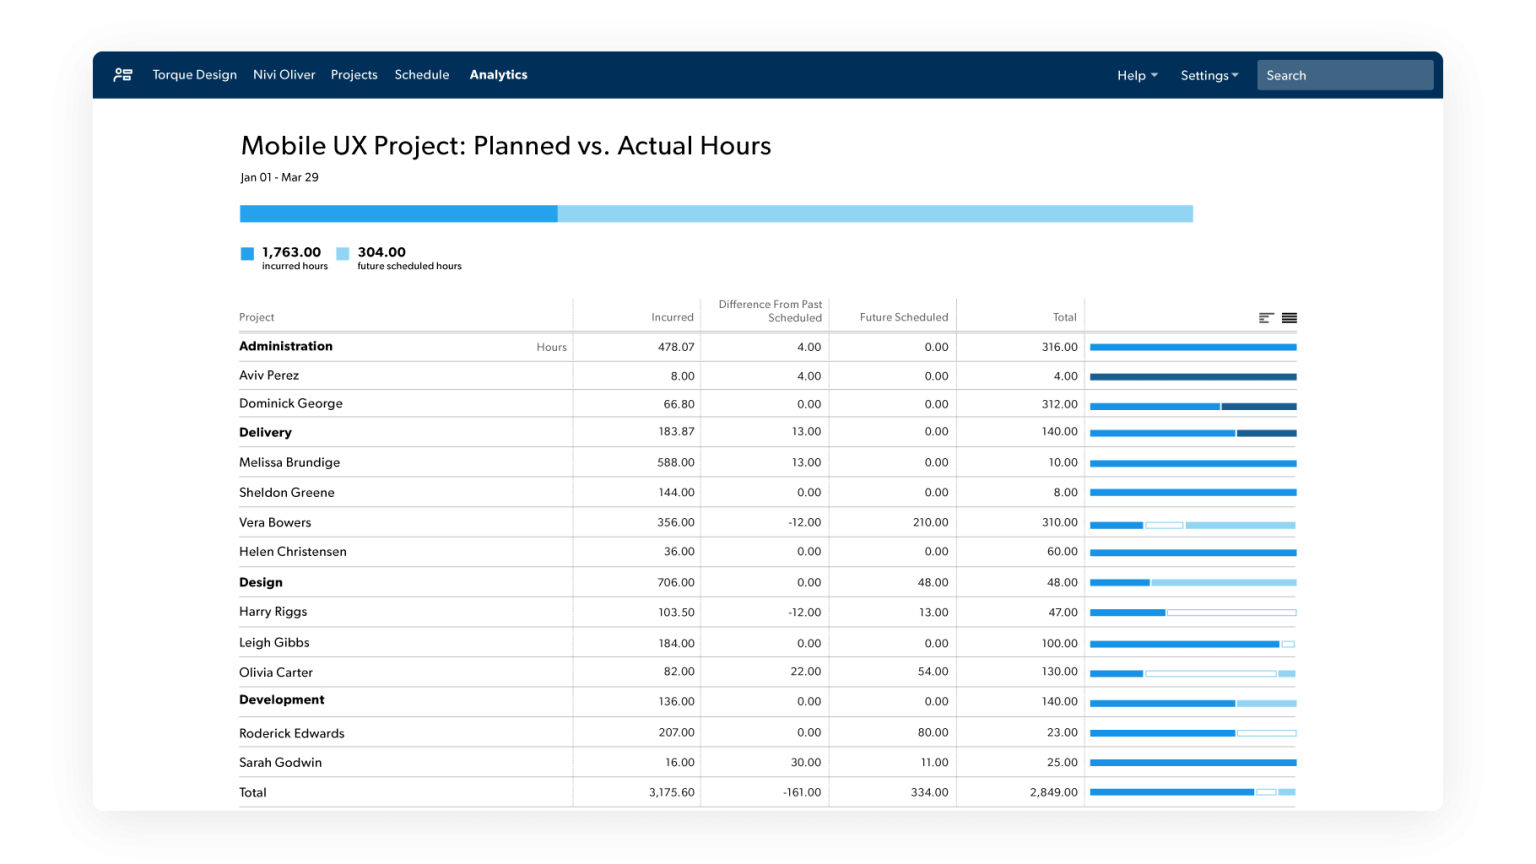Viewport: 1536px width, 864px height.
Task: Open the Help dropdown
Action: point(1137,75)
